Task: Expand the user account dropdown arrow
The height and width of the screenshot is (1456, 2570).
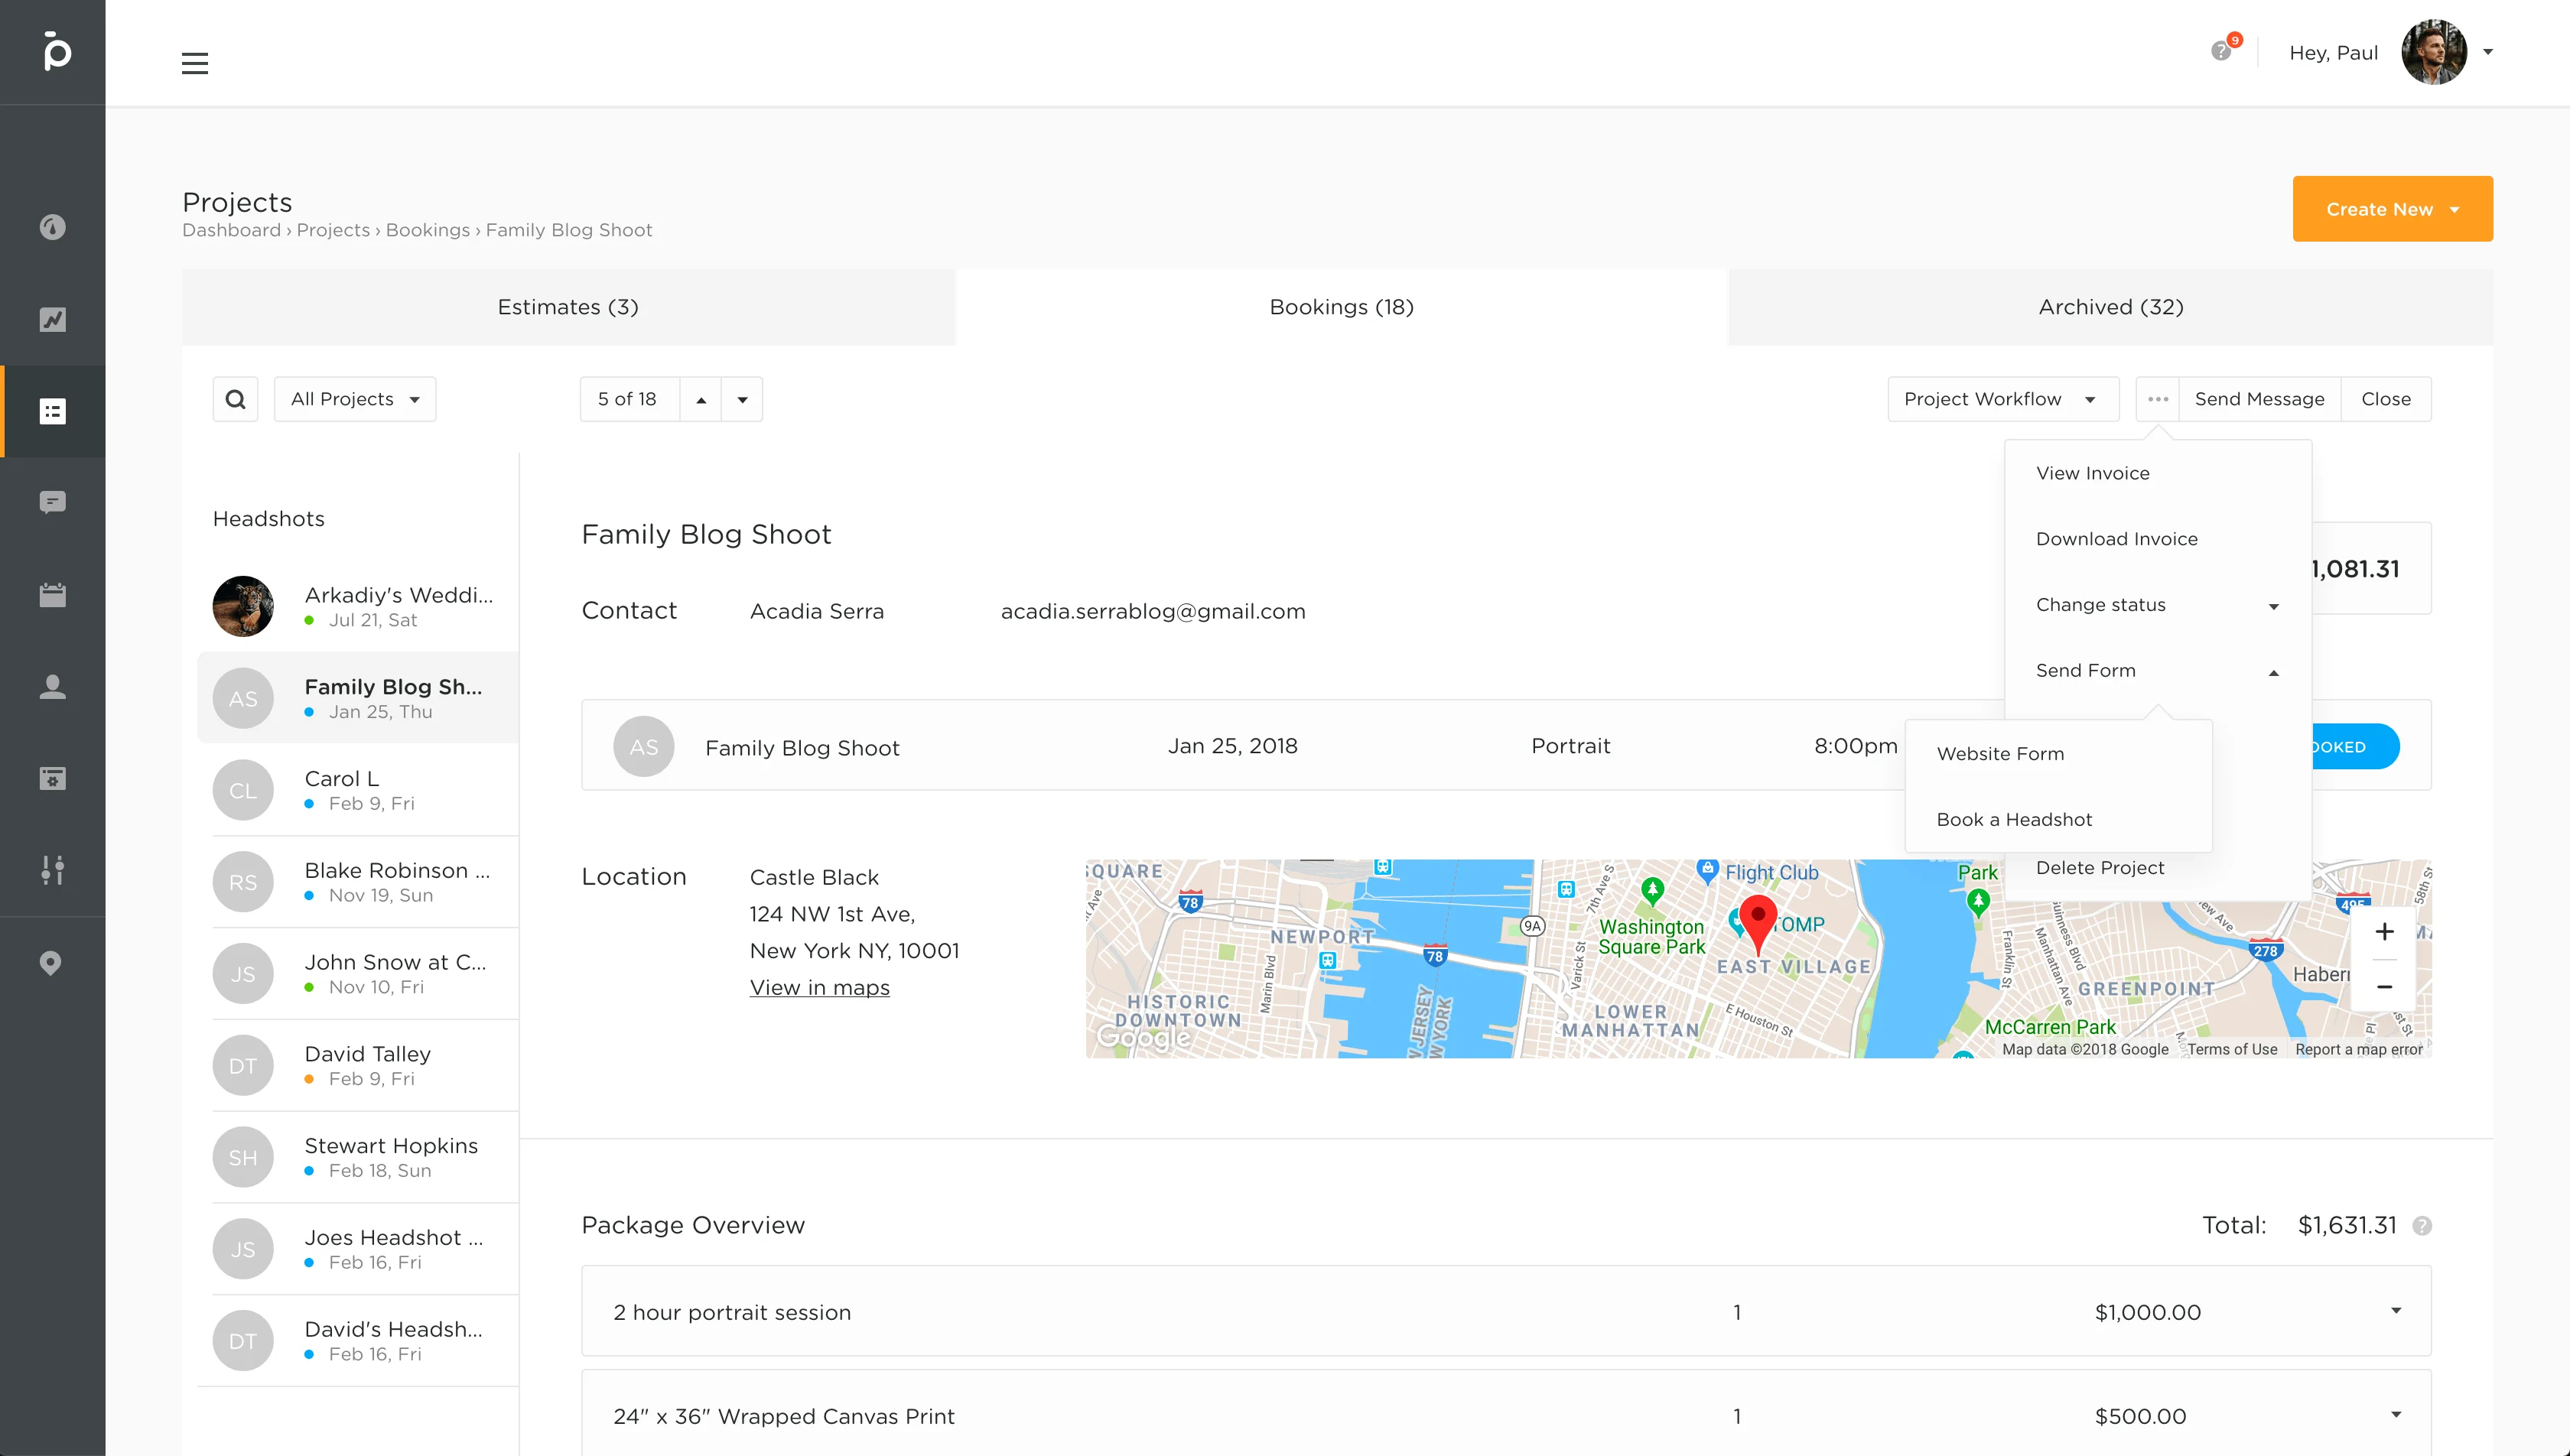Action: pos(2488,52)
